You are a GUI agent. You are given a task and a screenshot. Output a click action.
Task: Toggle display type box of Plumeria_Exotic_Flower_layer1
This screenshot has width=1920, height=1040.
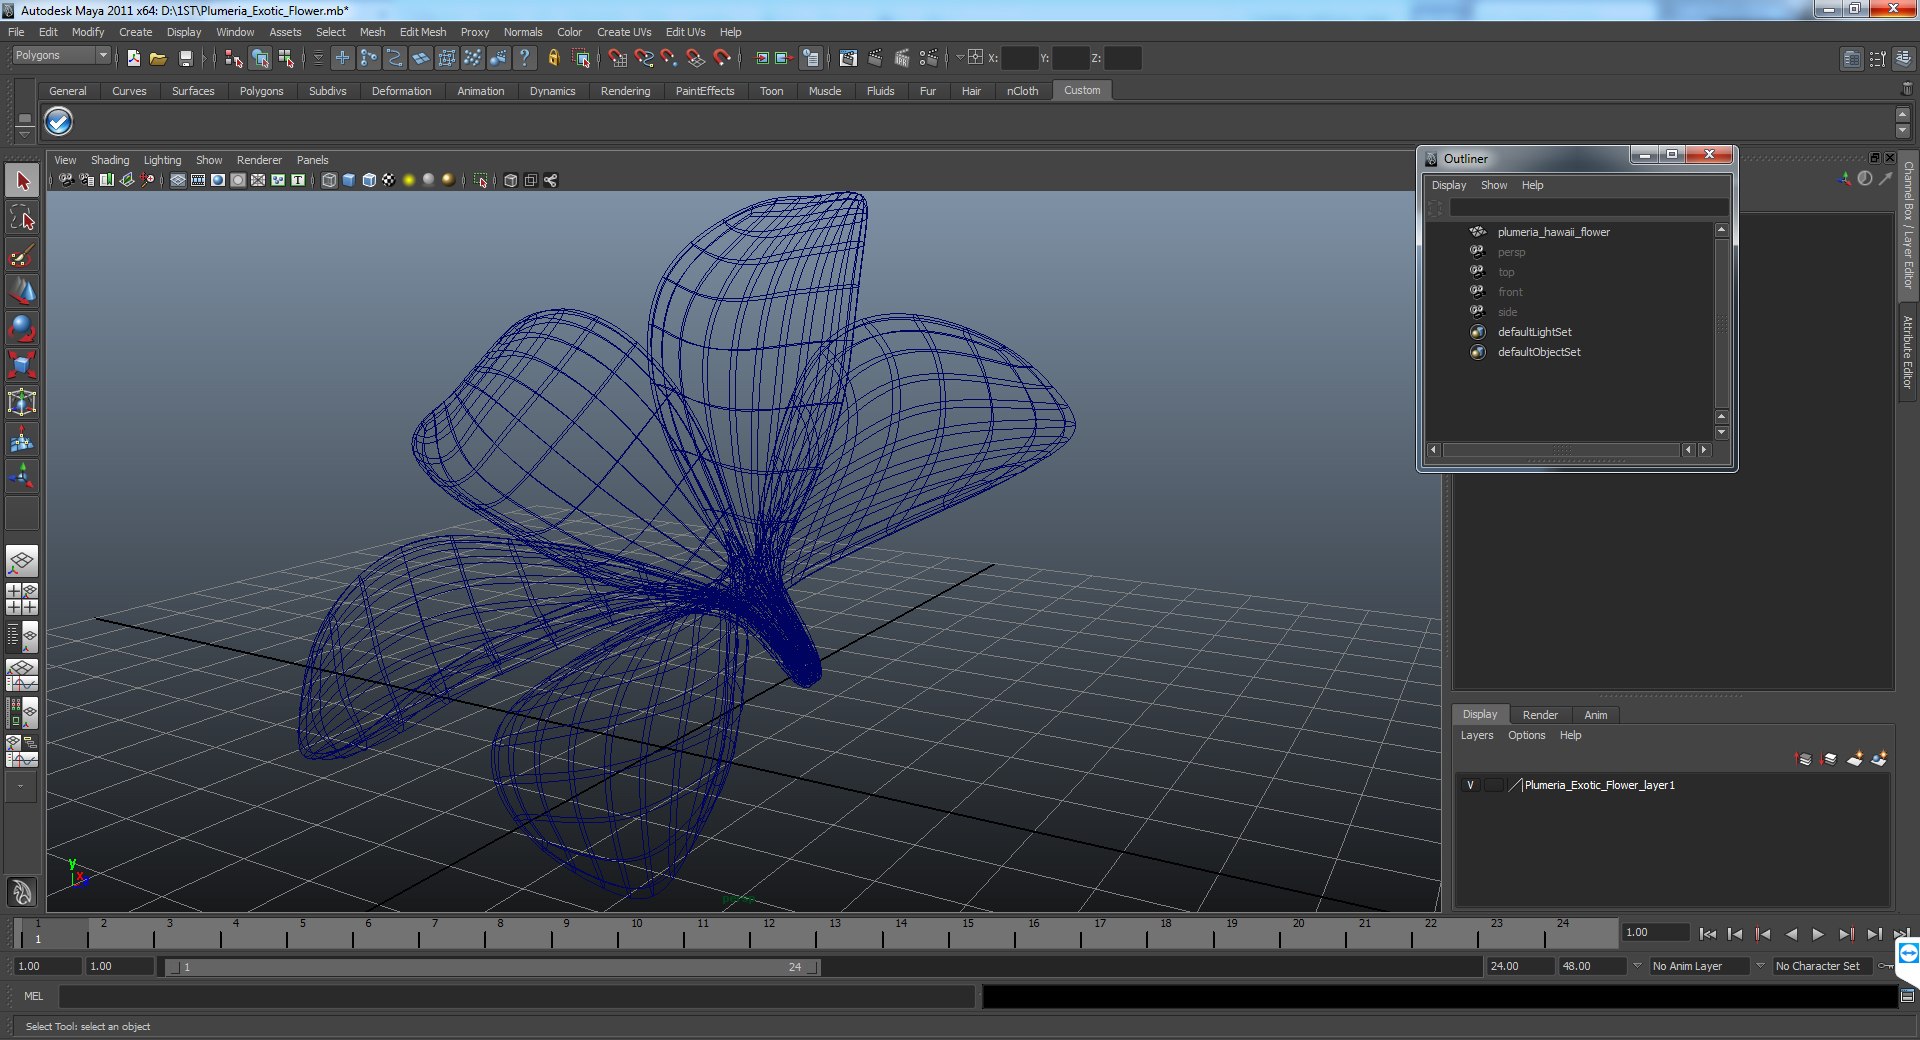tap(1494, 785)
